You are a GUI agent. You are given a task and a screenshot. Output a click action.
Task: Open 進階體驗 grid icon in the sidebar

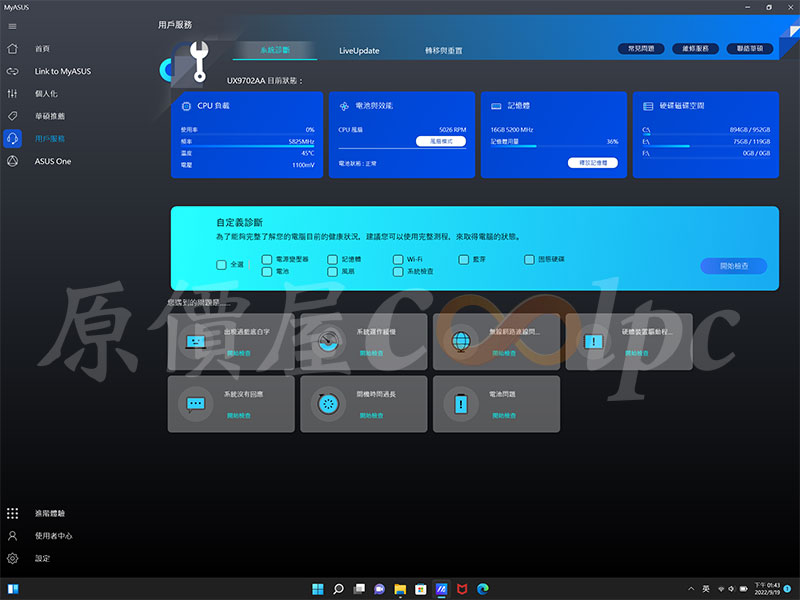pos(13,513)
